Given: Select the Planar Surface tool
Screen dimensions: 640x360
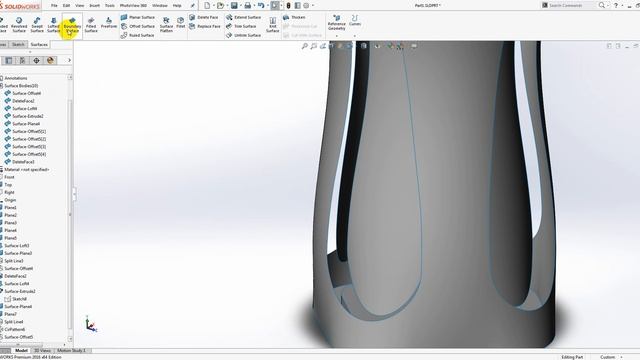Looking at the screenshot, I should click(138, 17).
